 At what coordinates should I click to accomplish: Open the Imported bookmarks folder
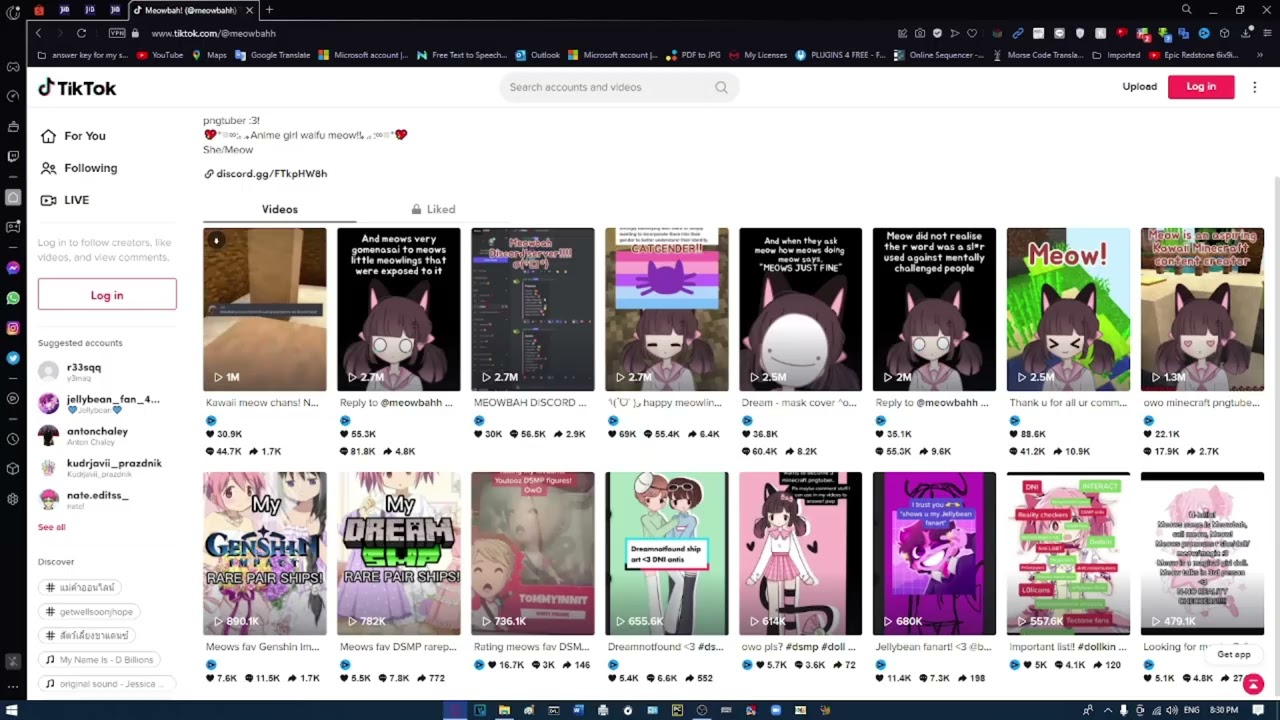click(x=1116, y=55)
